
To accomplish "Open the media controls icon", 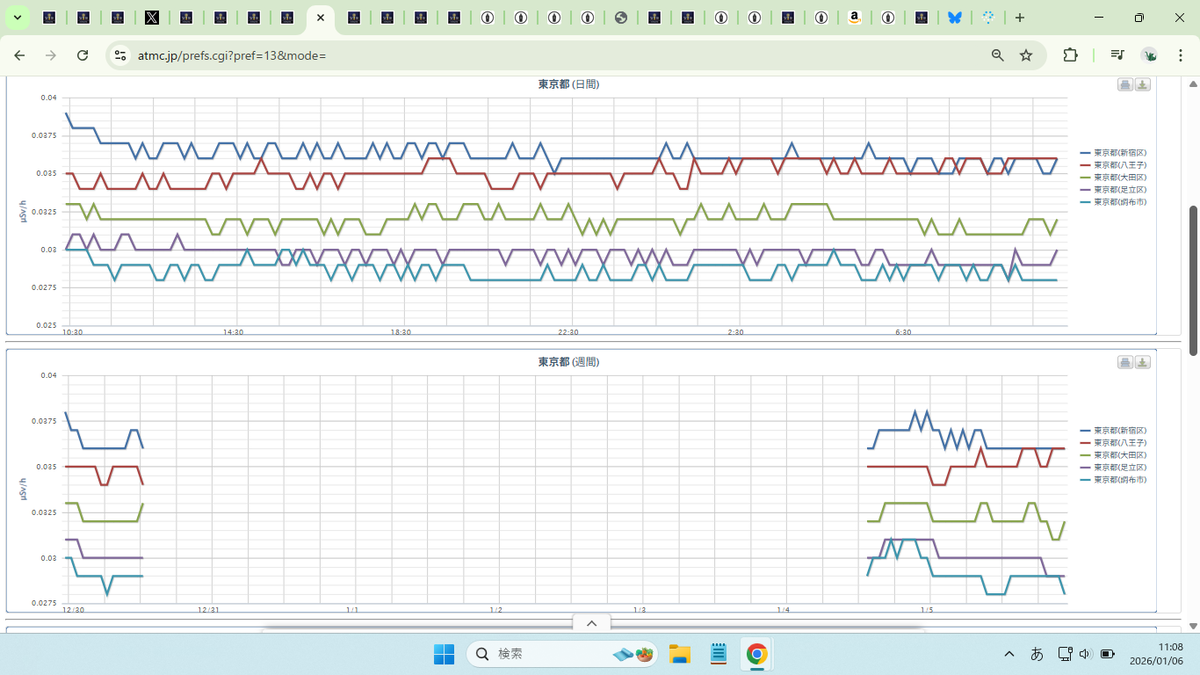I will click(1117, 55).
